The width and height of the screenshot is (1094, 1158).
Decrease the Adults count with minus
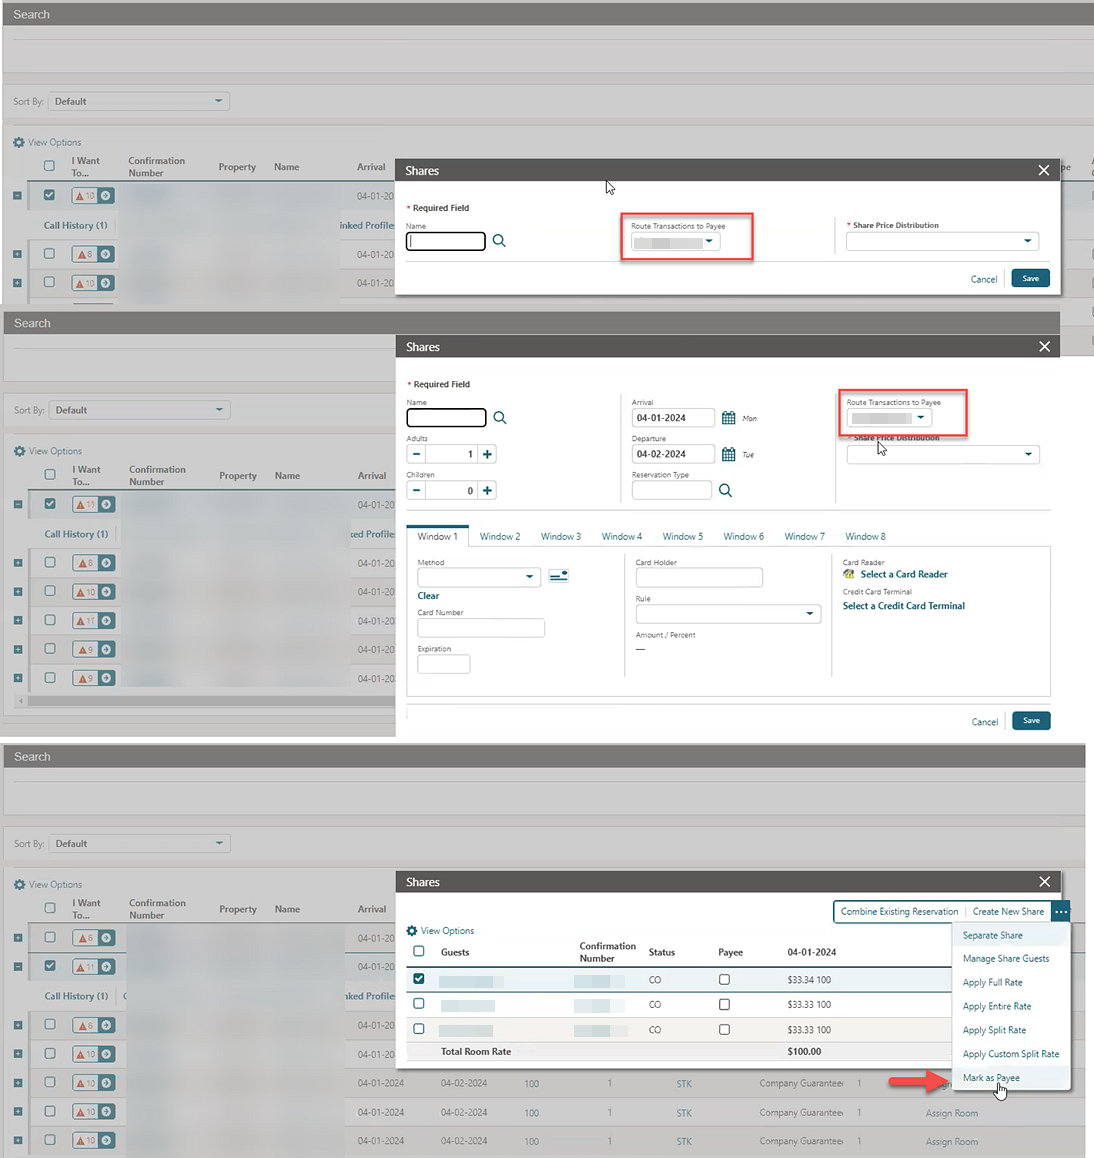point(417,454)
